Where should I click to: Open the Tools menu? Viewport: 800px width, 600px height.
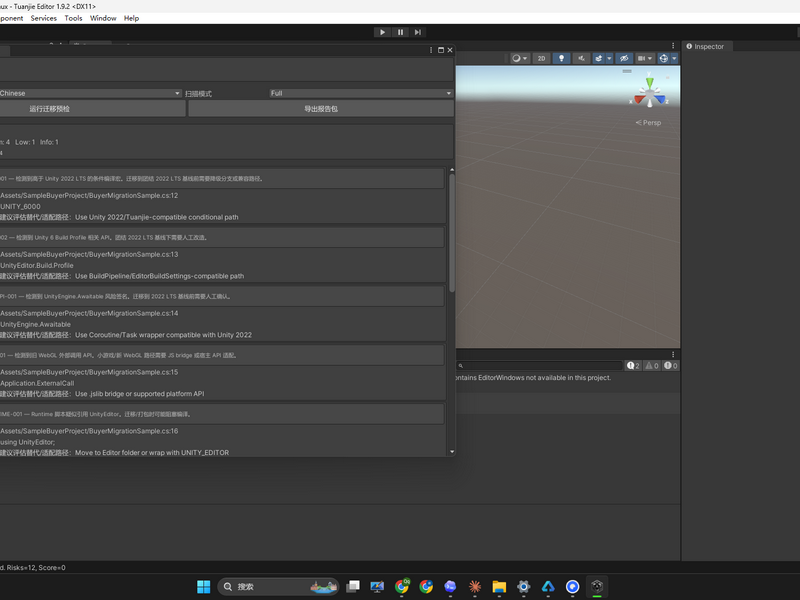pos(73,18)
